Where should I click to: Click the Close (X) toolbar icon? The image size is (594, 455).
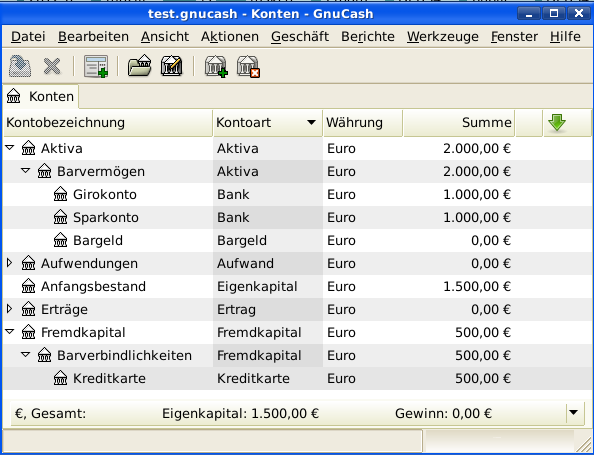click(52, 66)
